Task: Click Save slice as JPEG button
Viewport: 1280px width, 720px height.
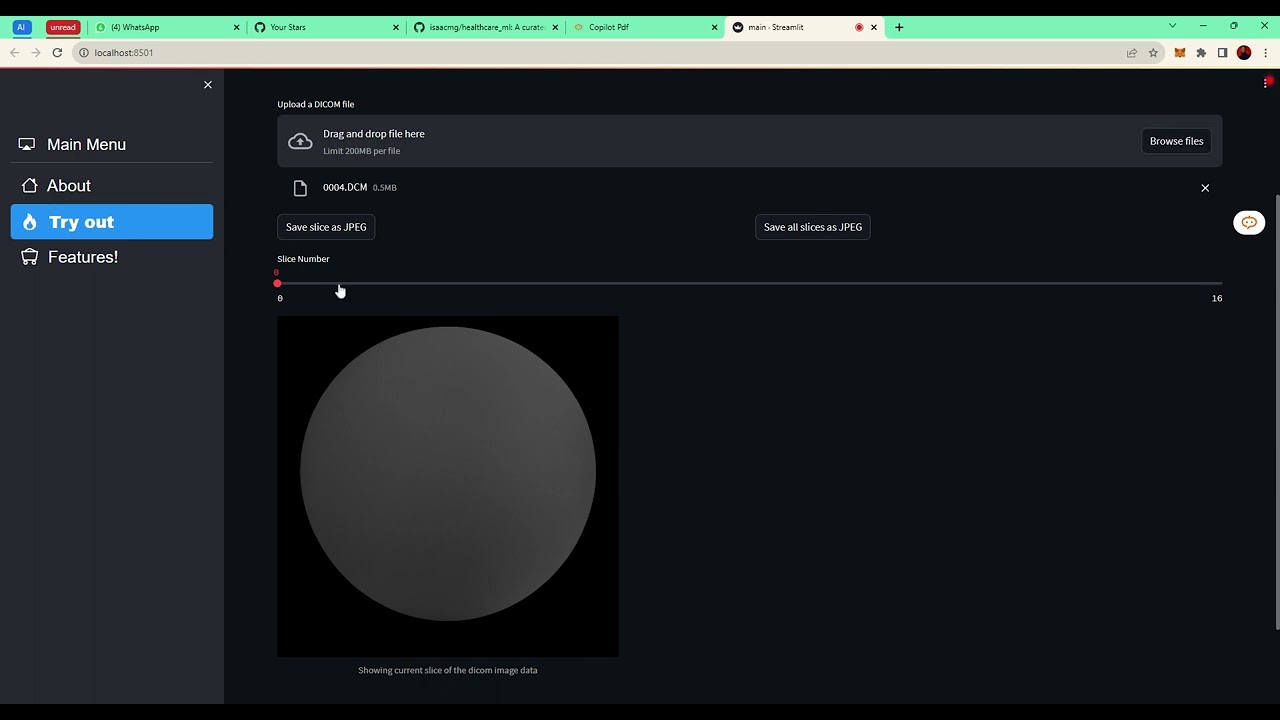Action: click(326, 227)
